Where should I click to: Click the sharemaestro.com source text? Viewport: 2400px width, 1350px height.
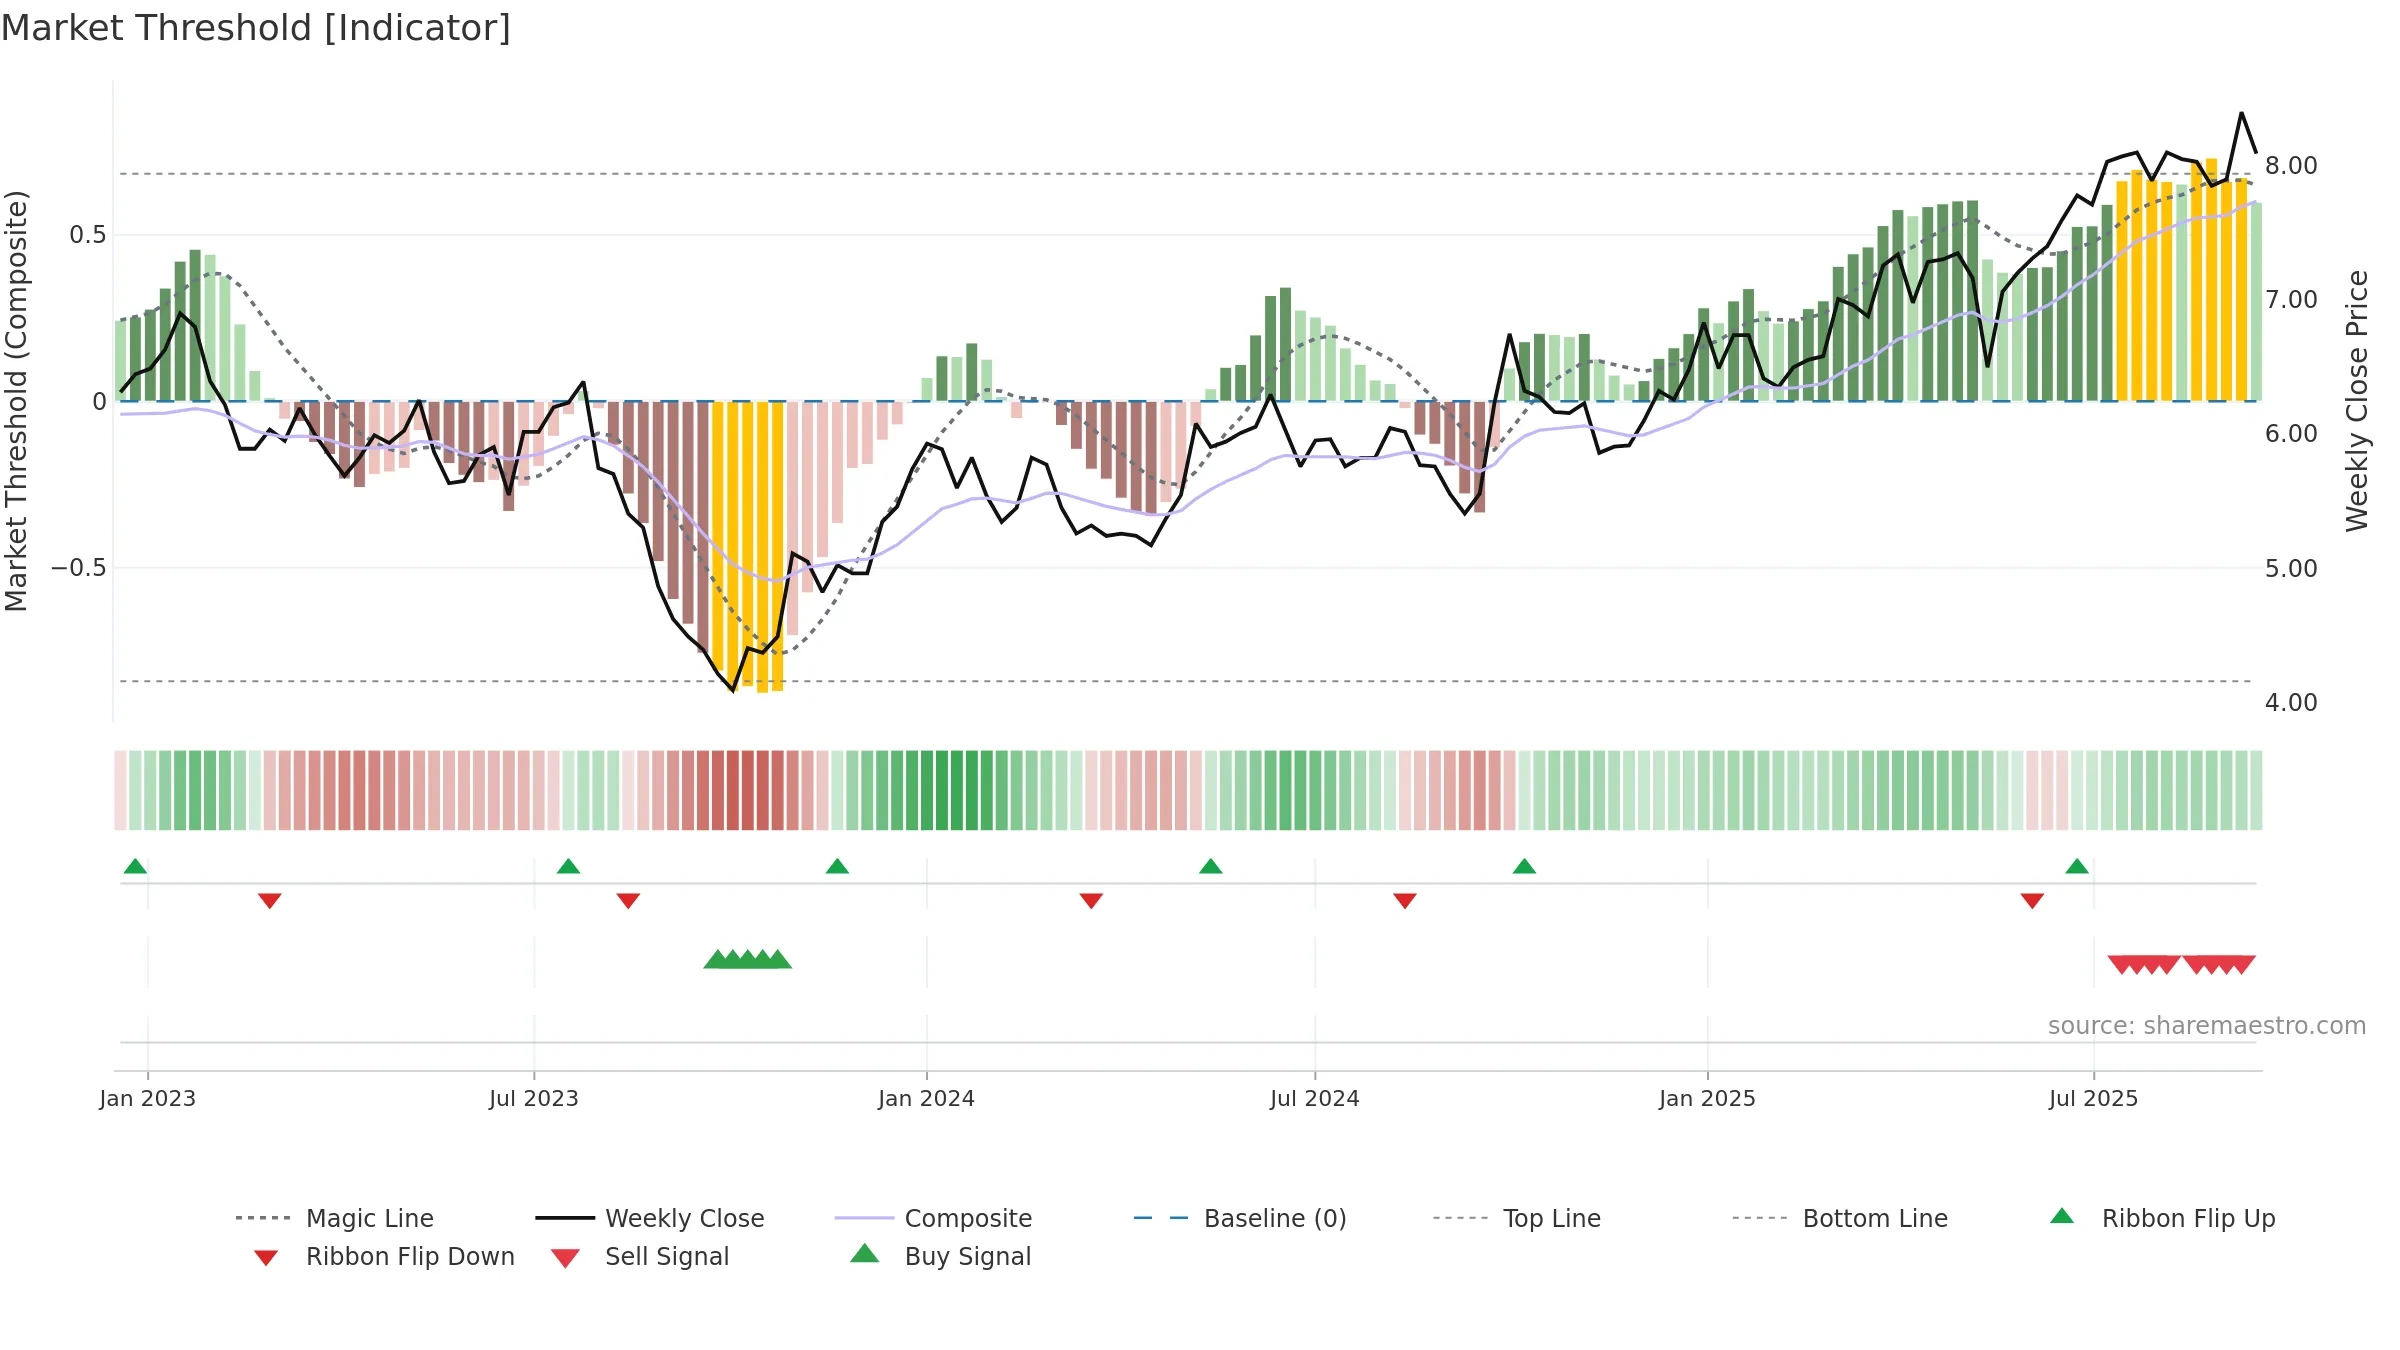tap(2207, 1026)
